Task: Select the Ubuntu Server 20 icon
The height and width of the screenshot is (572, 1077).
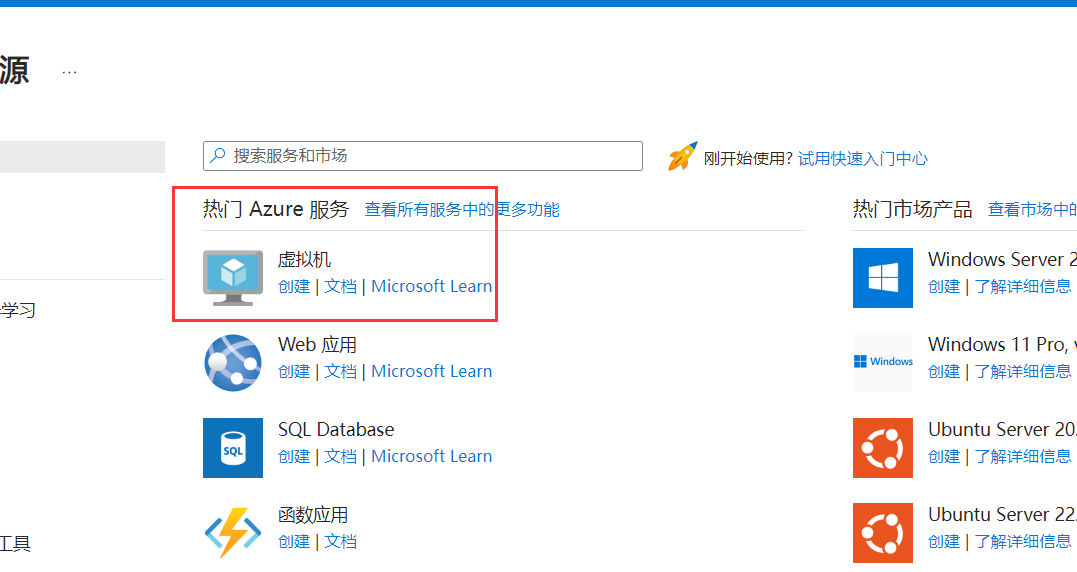Action: [x=883, y=447]
